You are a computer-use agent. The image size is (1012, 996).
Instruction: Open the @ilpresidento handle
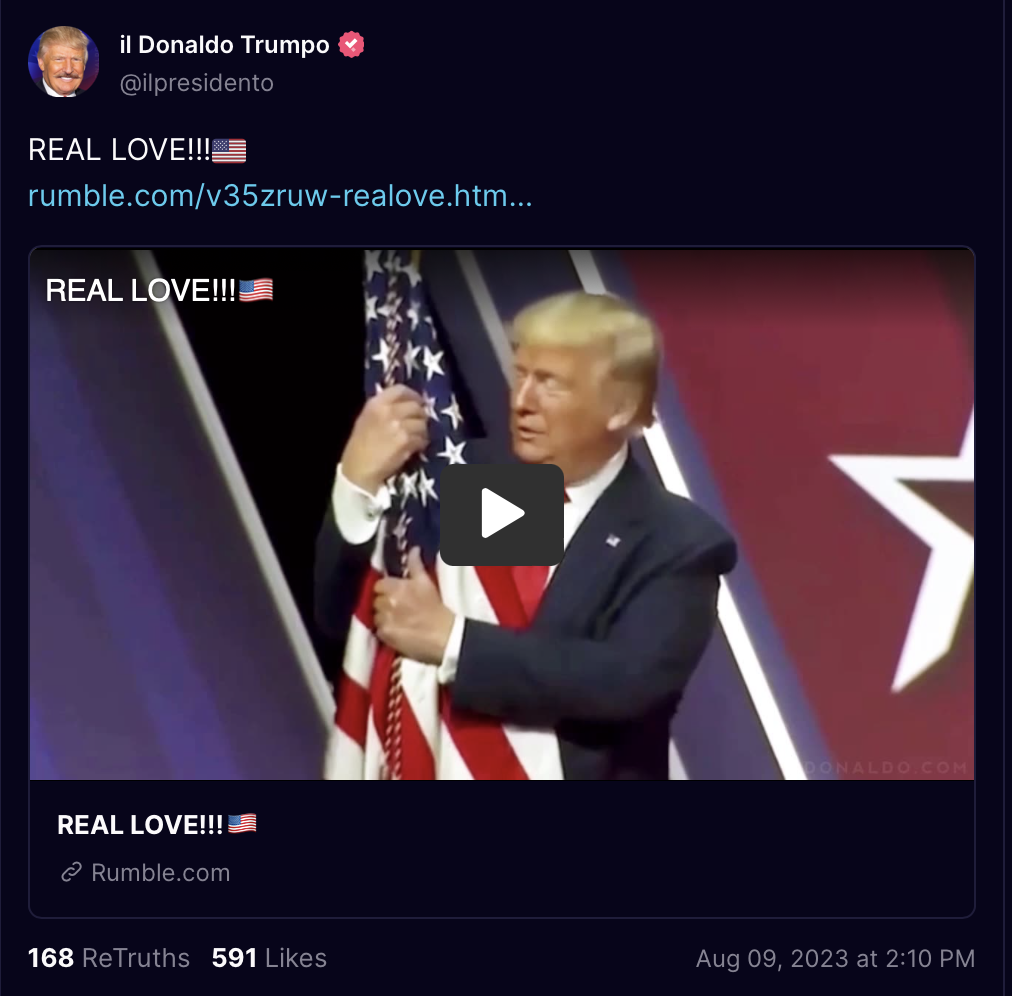(196, 83)
